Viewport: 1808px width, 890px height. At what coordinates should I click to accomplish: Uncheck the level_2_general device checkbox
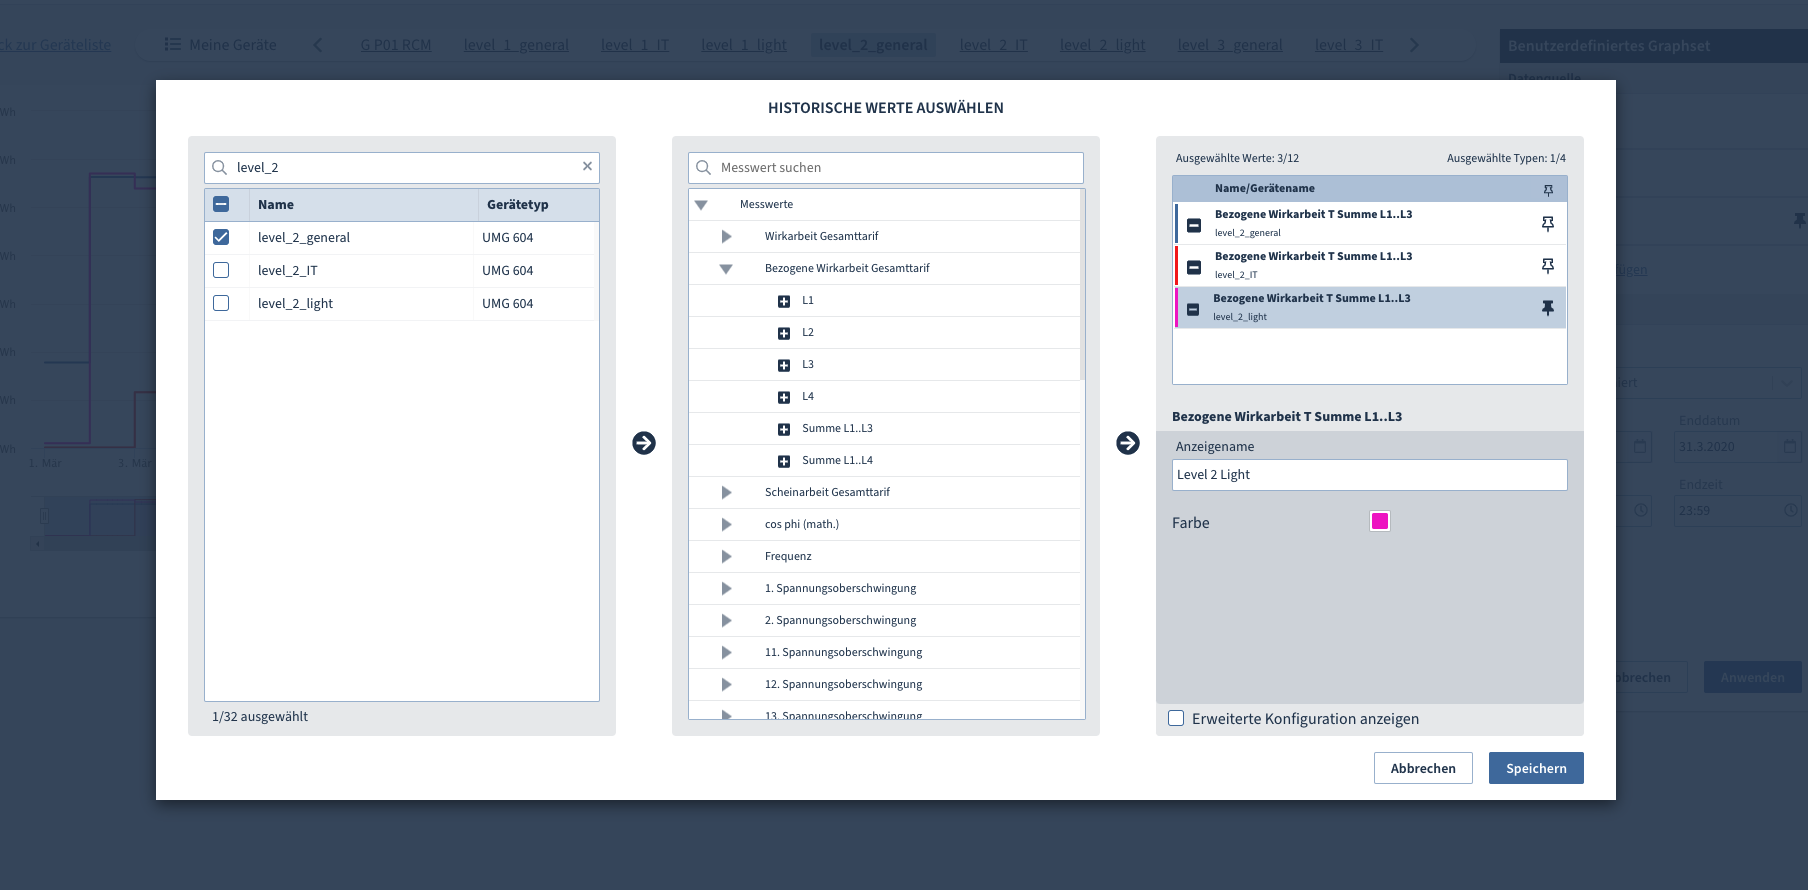point(221,237)
